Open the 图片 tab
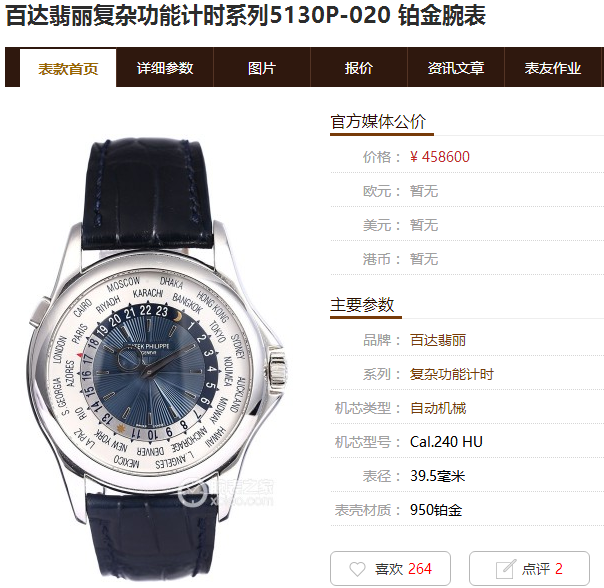 point(262,68)
